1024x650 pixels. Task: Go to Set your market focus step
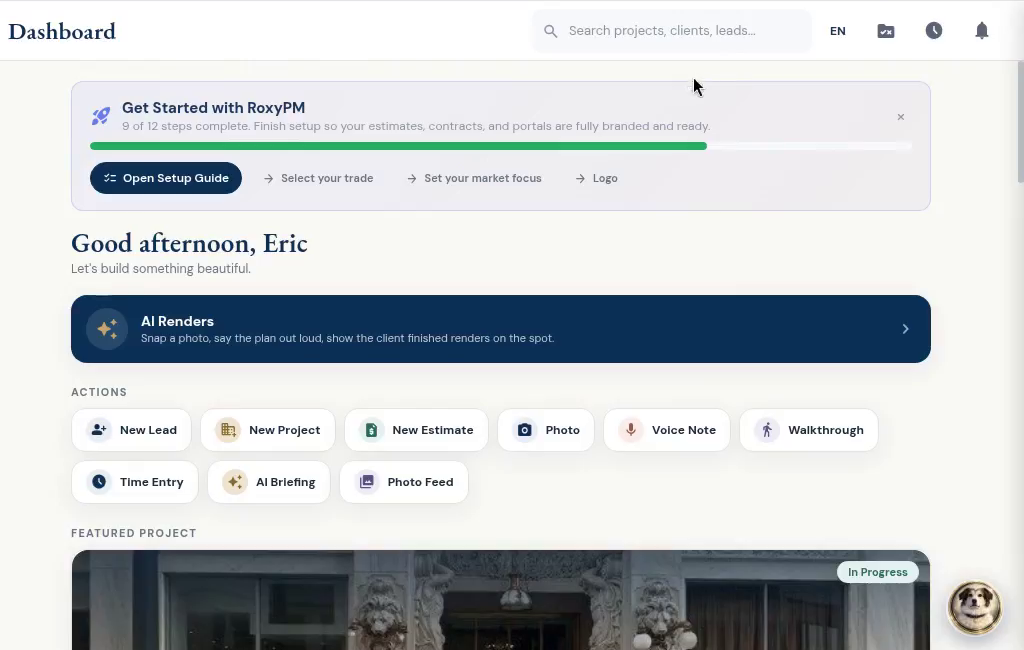[x=474, y=178]
